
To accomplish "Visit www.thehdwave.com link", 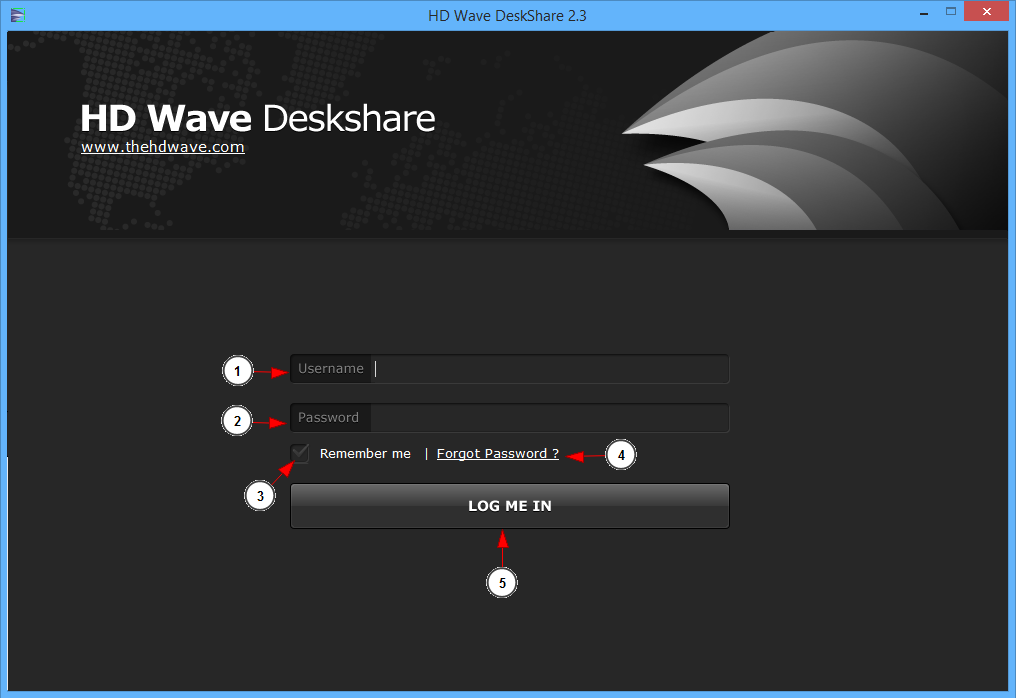I will tap(163, 147).
